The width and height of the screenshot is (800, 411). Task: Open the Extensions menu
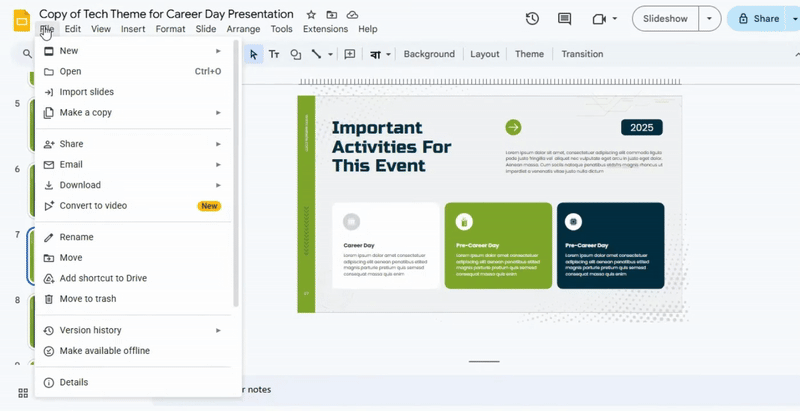[325, 29]
